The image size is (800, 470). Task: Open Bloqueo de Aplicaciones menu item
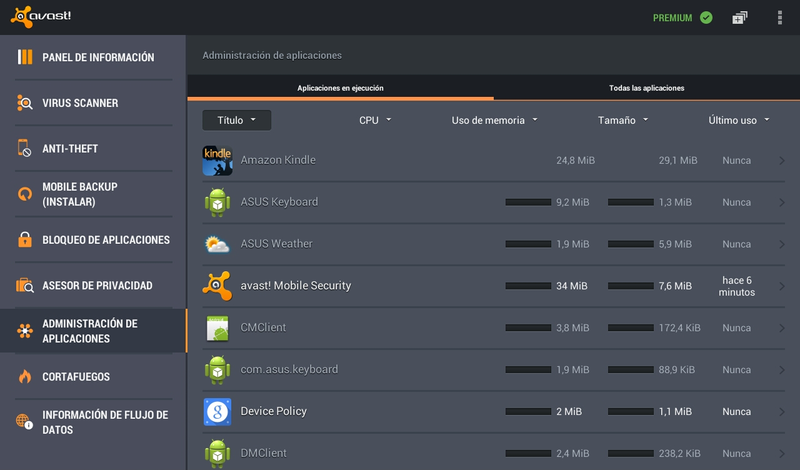tap(93, 239)
